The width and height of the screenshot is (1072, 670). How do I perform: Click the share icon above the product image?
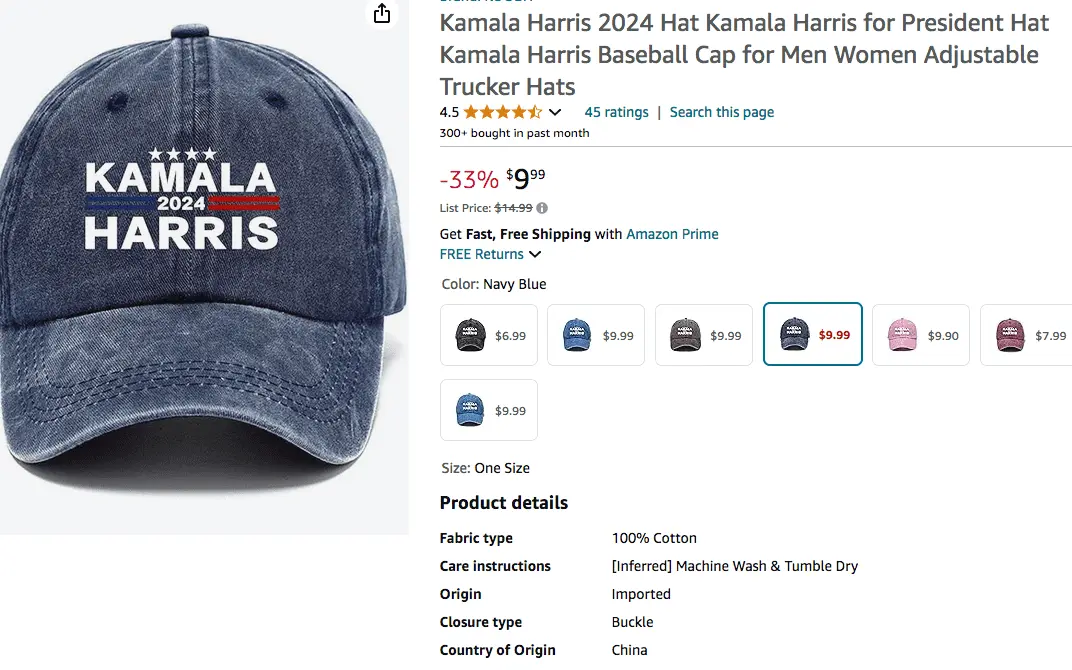[381, 13]
